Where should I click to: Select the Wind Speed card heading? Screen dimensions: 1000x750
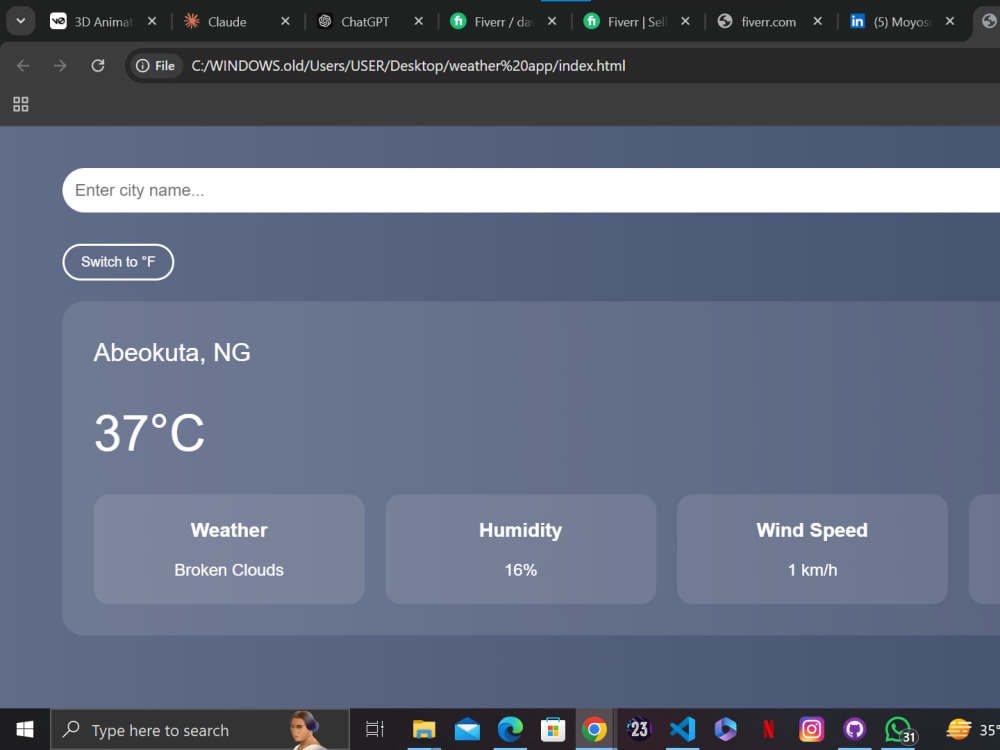click(x=812, y=530)
